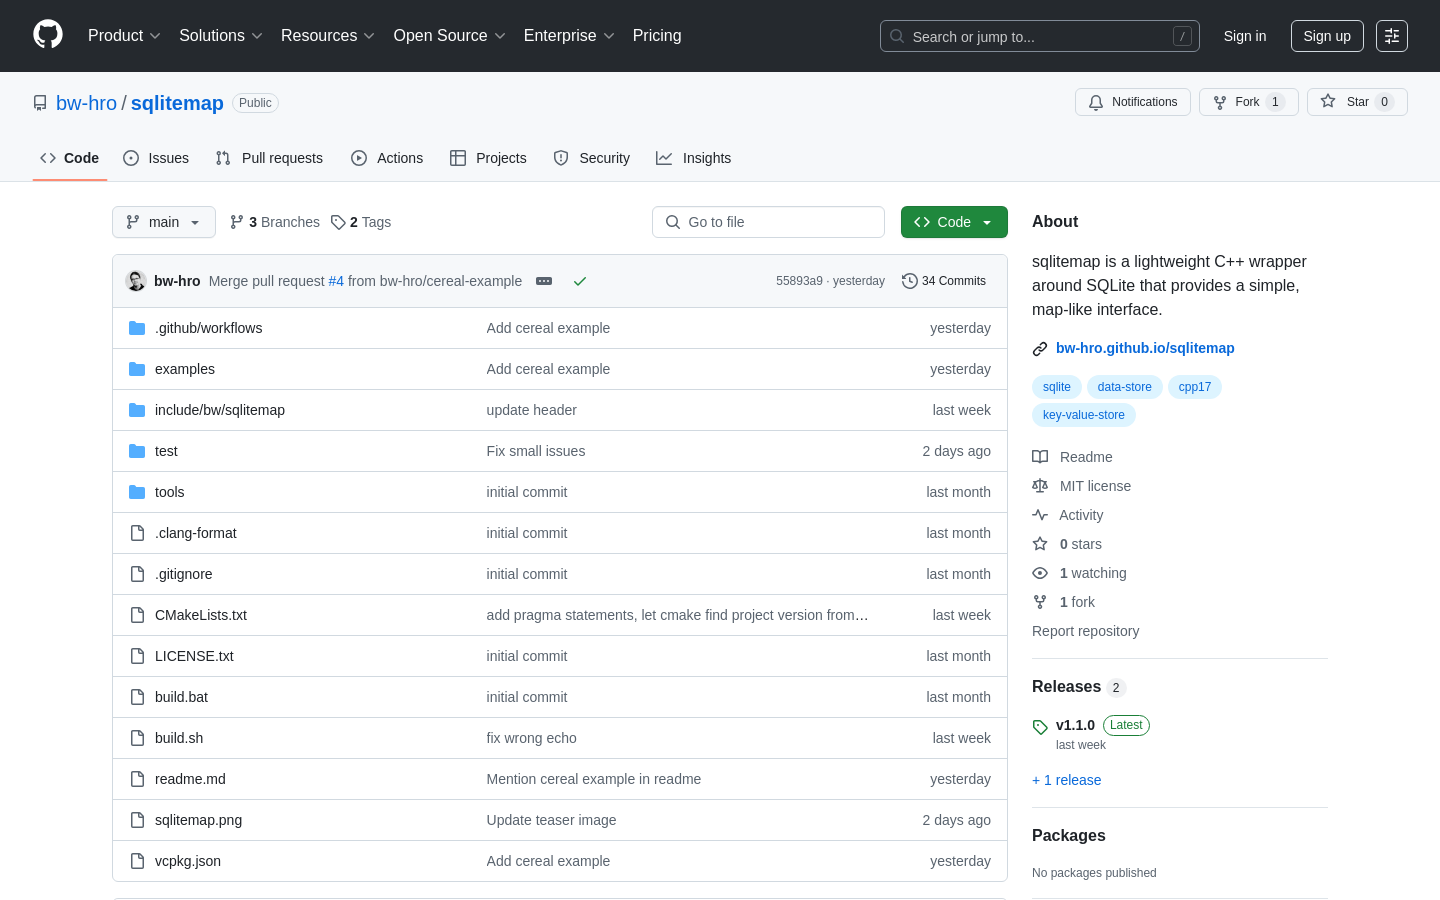Switch to the Actions tab

coord(387,158)
